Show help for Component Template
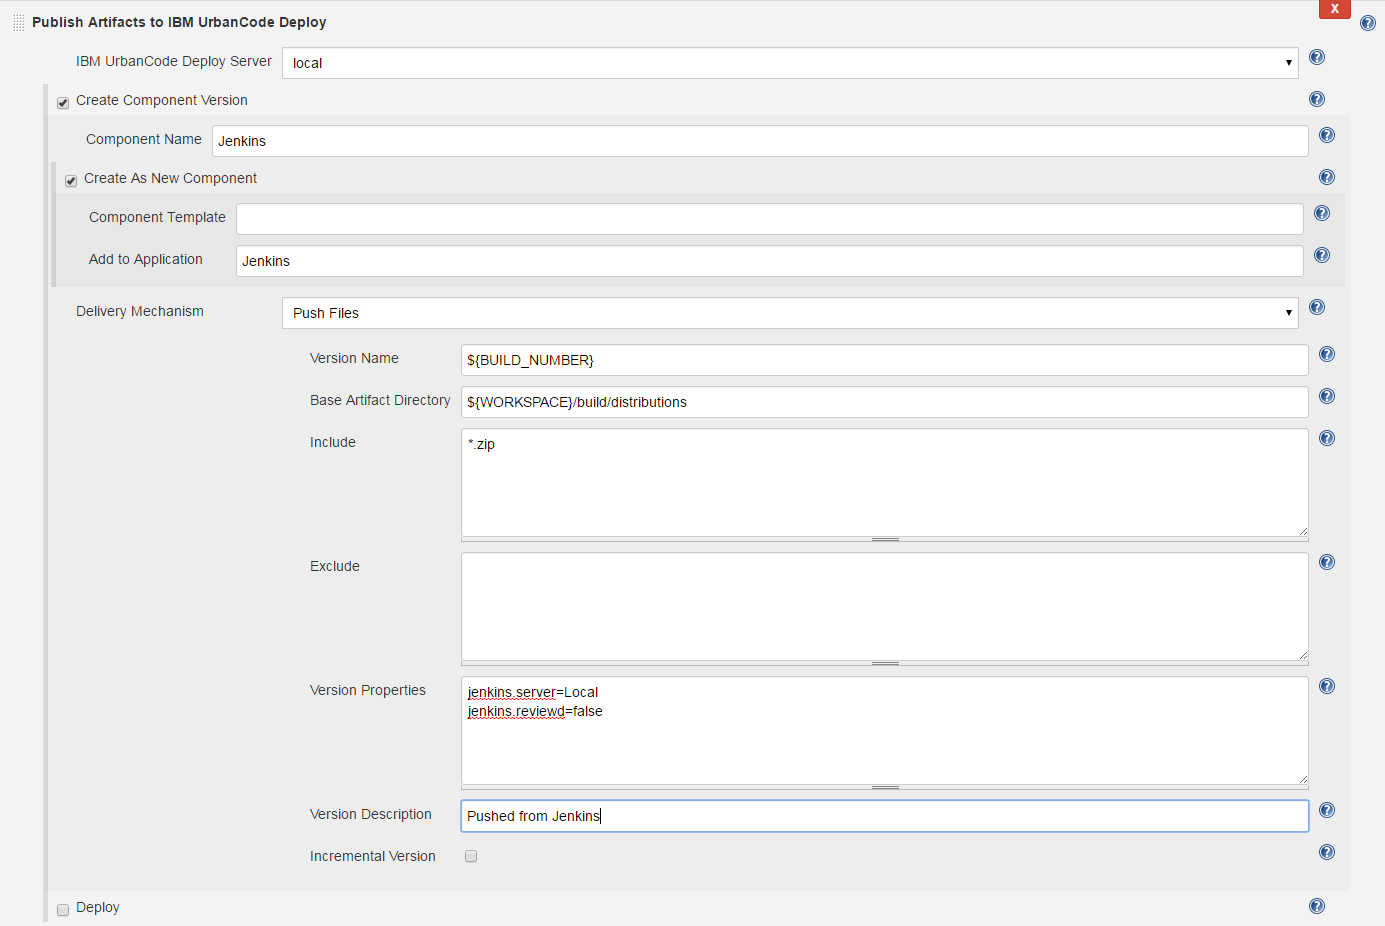 coord(1322,214)
